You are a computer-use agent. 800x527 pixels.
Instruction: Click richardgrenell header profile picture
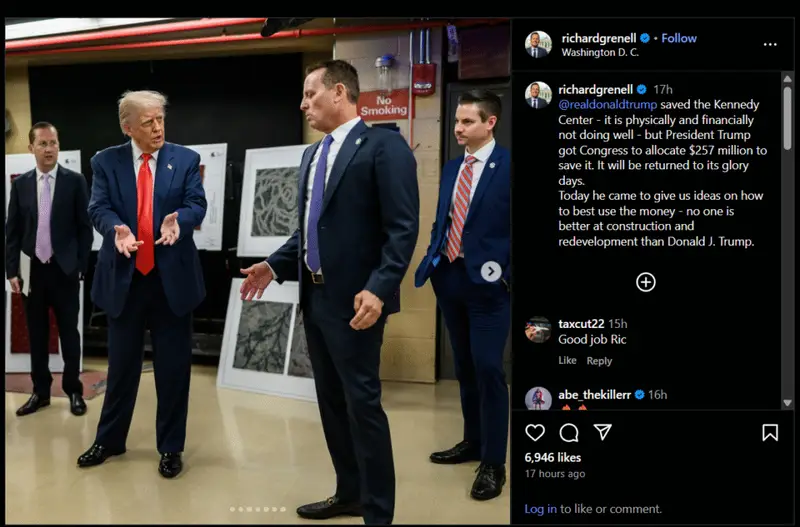coord(538,44)
